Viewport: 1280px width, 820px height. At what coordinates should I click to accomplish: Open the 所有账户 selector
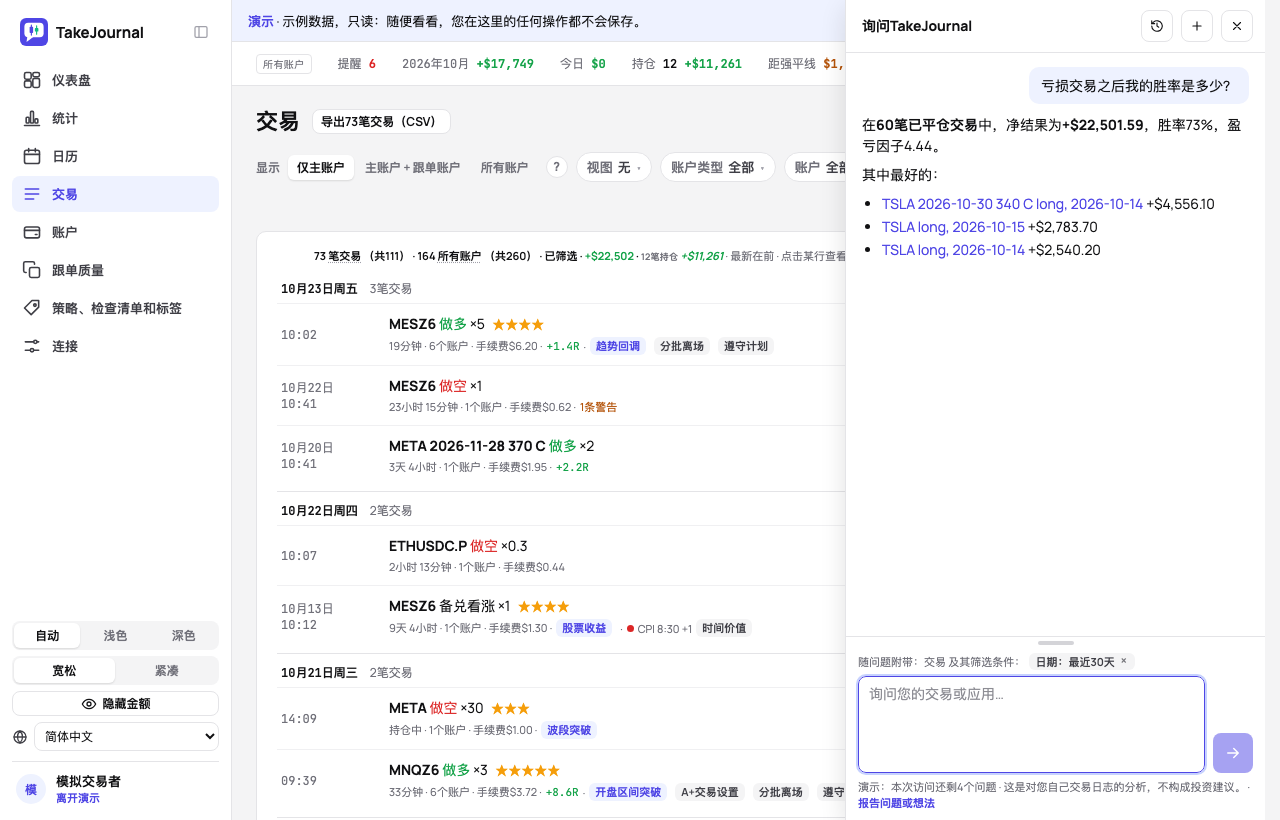(x=284, y=64)
